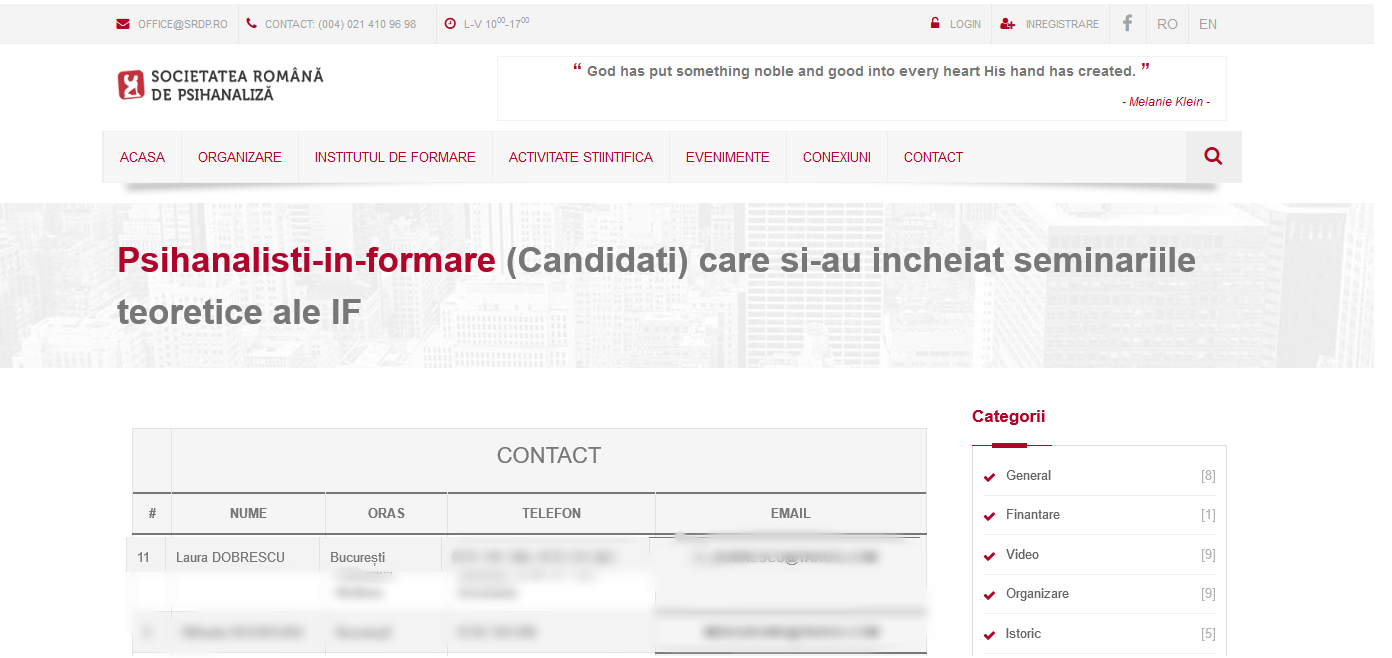The image size is (1392, 658).
Task: Click the phone icon beside contact number
Action: point(251,24)
